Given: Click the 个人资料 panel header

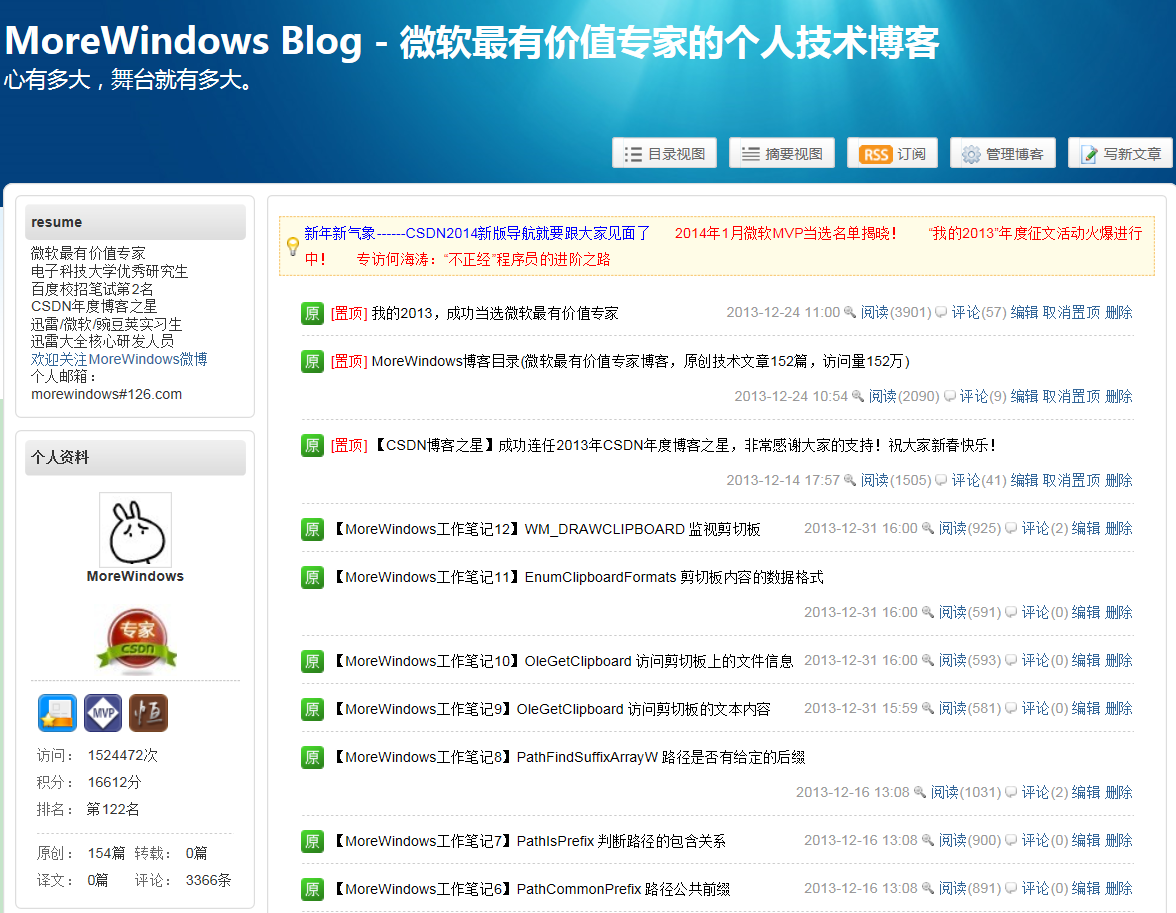Looking at the screenshot, I should click(x=135, y=457).
